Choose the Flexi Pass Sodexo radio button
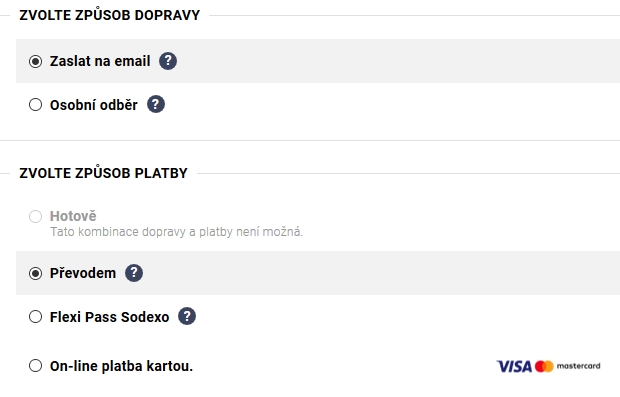 coord(36,317)
